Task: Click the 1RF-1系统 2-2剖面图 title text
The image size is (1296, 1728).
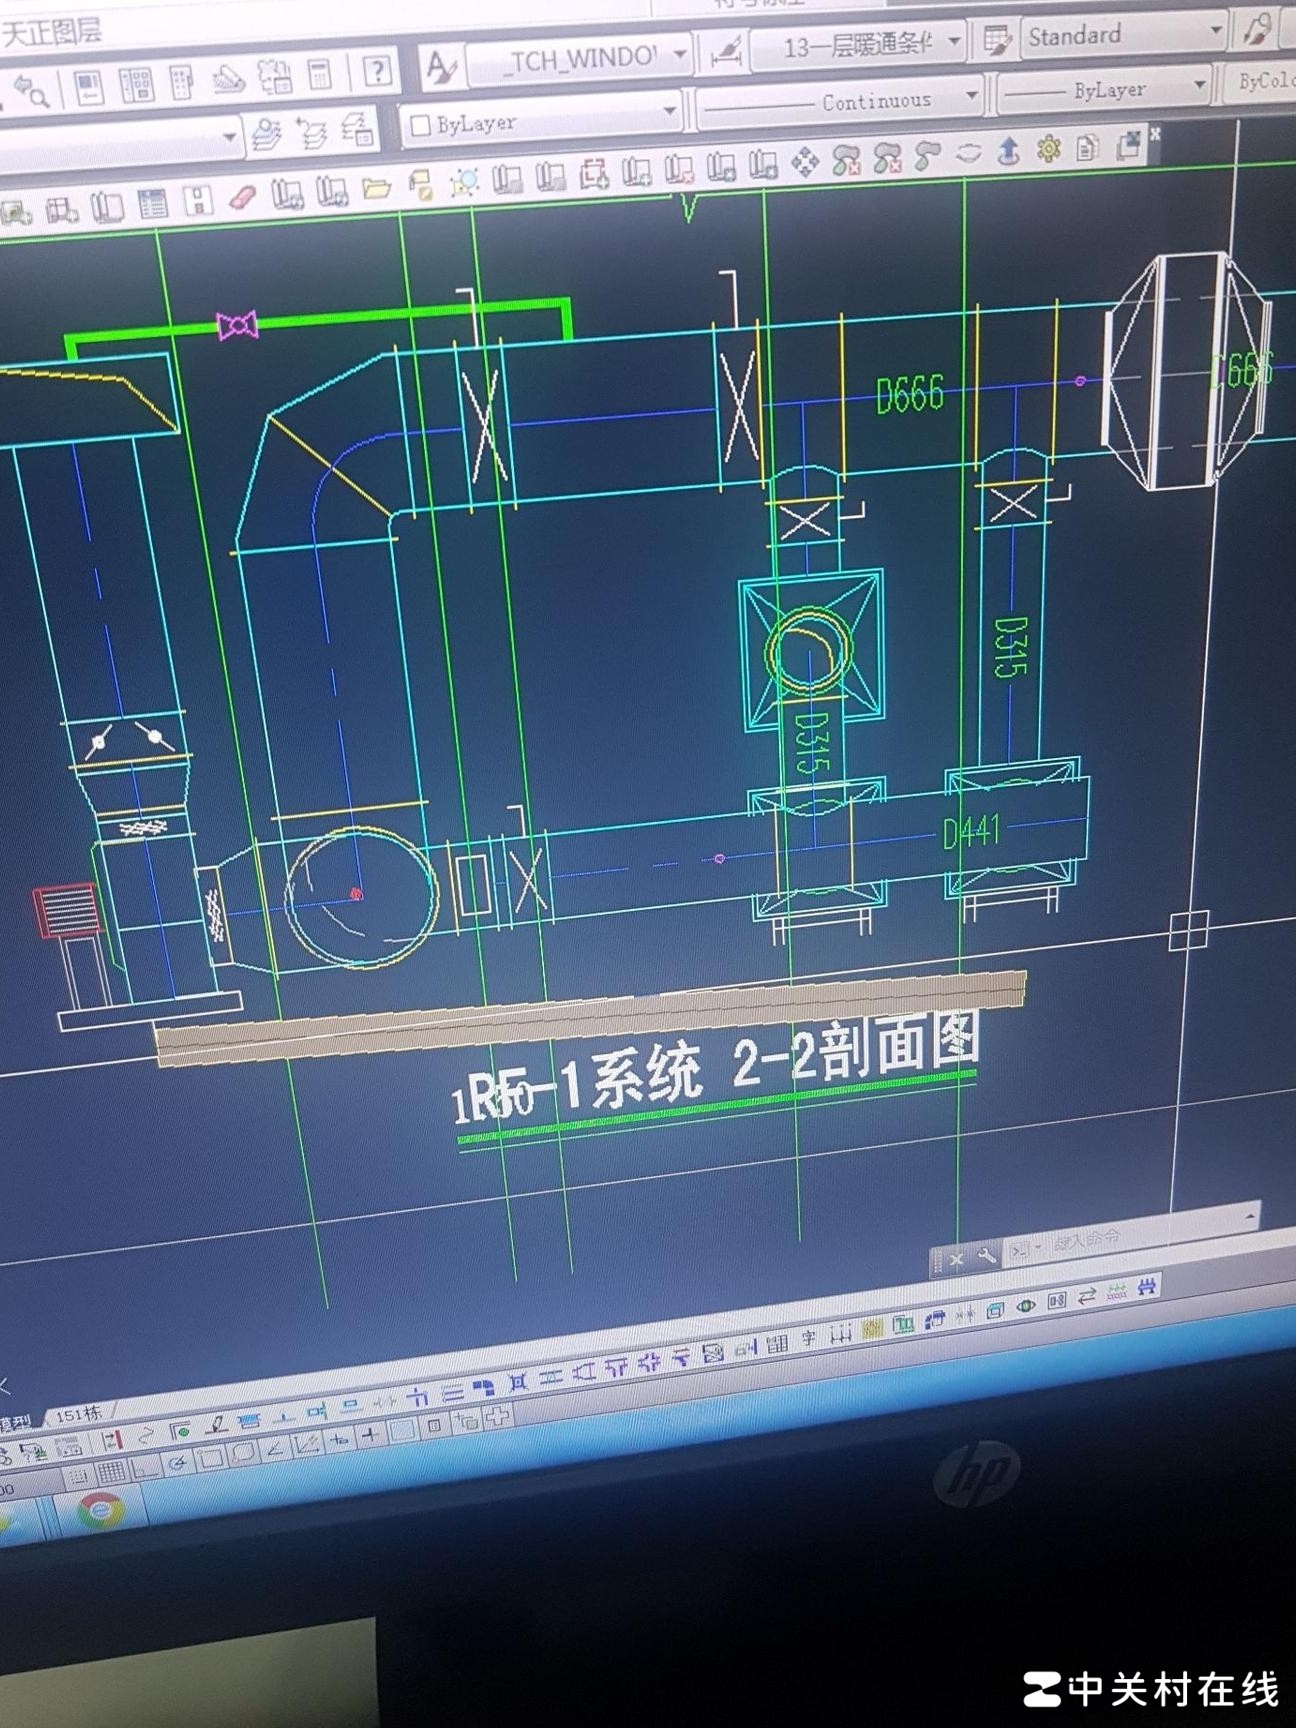Action: tap(715, 1069)
